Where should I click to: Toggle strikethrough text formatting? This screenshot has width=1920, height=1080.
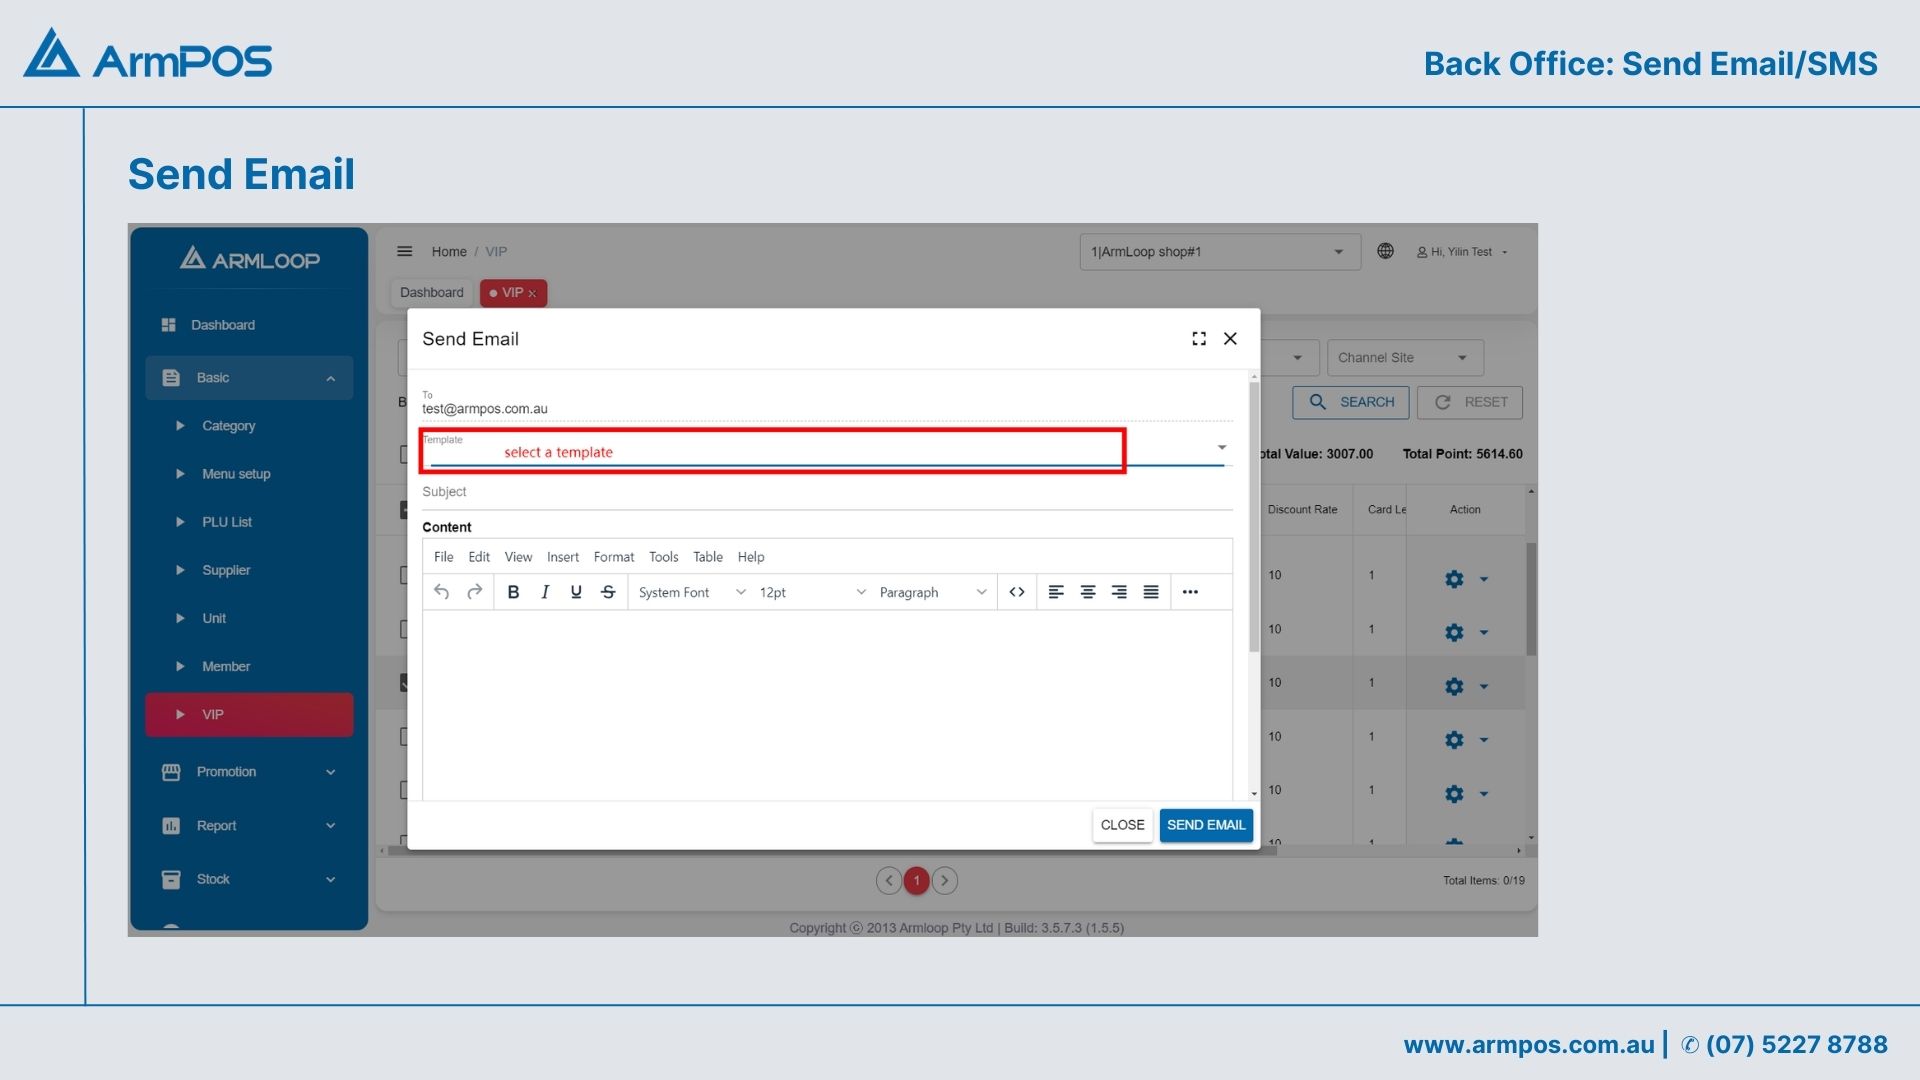pyautogui.click(x=608, y=592)
